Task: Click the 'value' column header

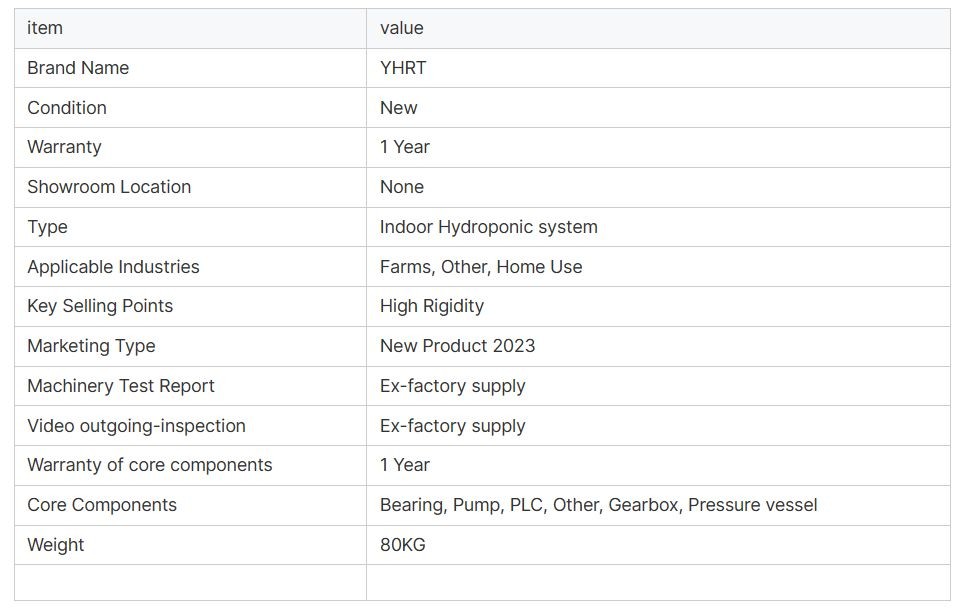Action: 402,28
